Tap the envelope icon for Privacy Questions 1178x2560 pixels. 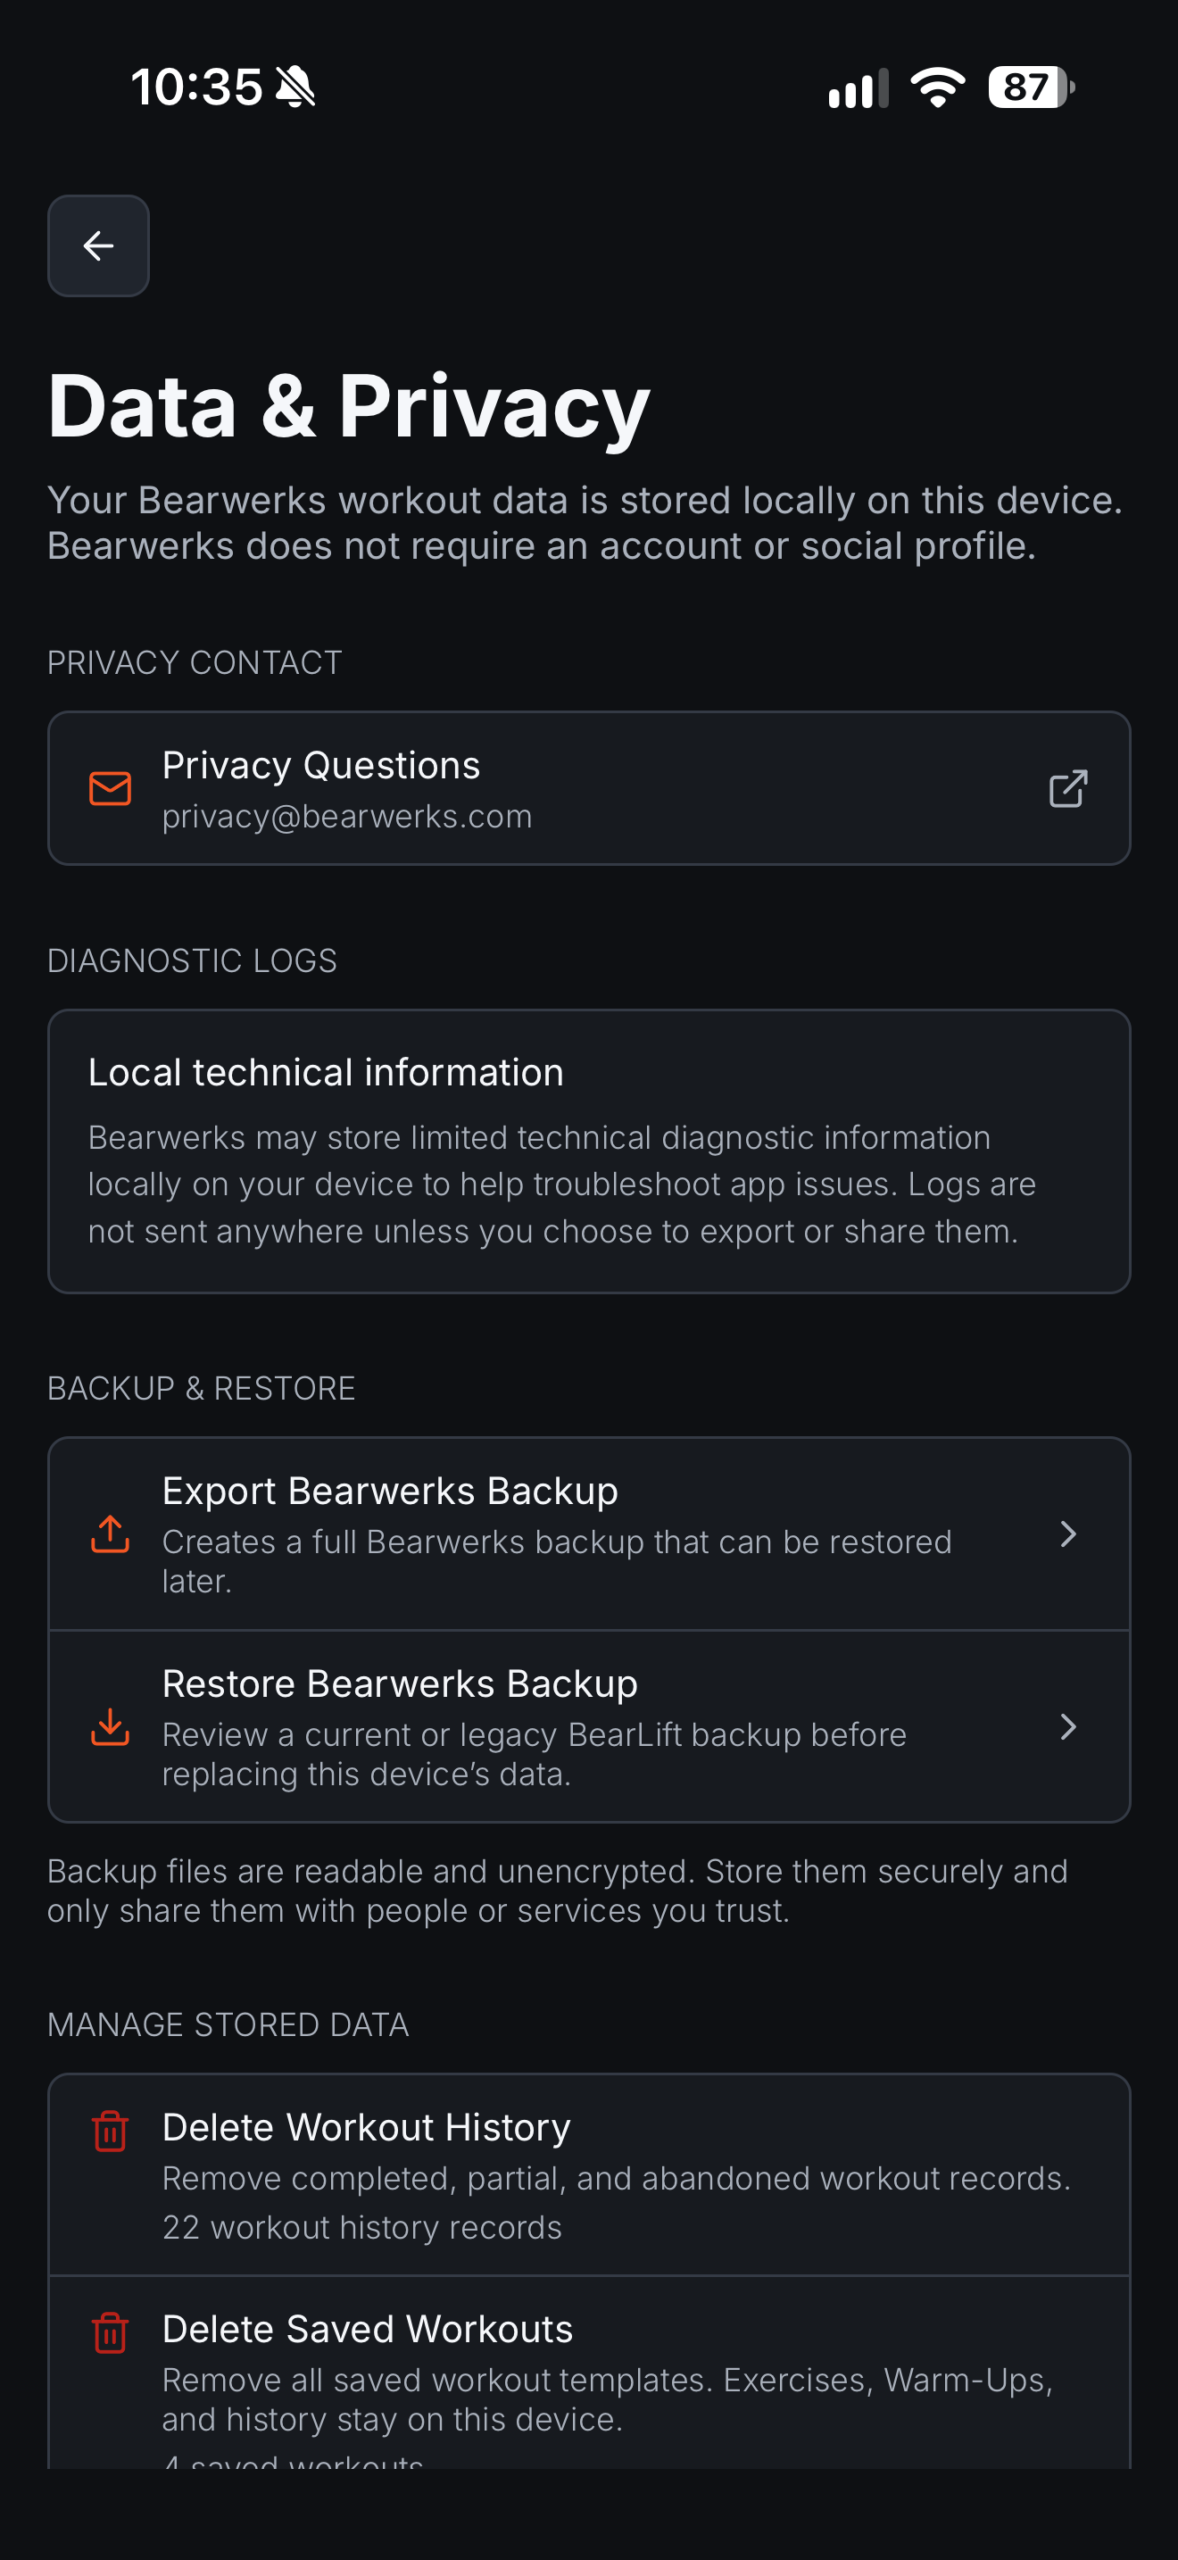110,788
